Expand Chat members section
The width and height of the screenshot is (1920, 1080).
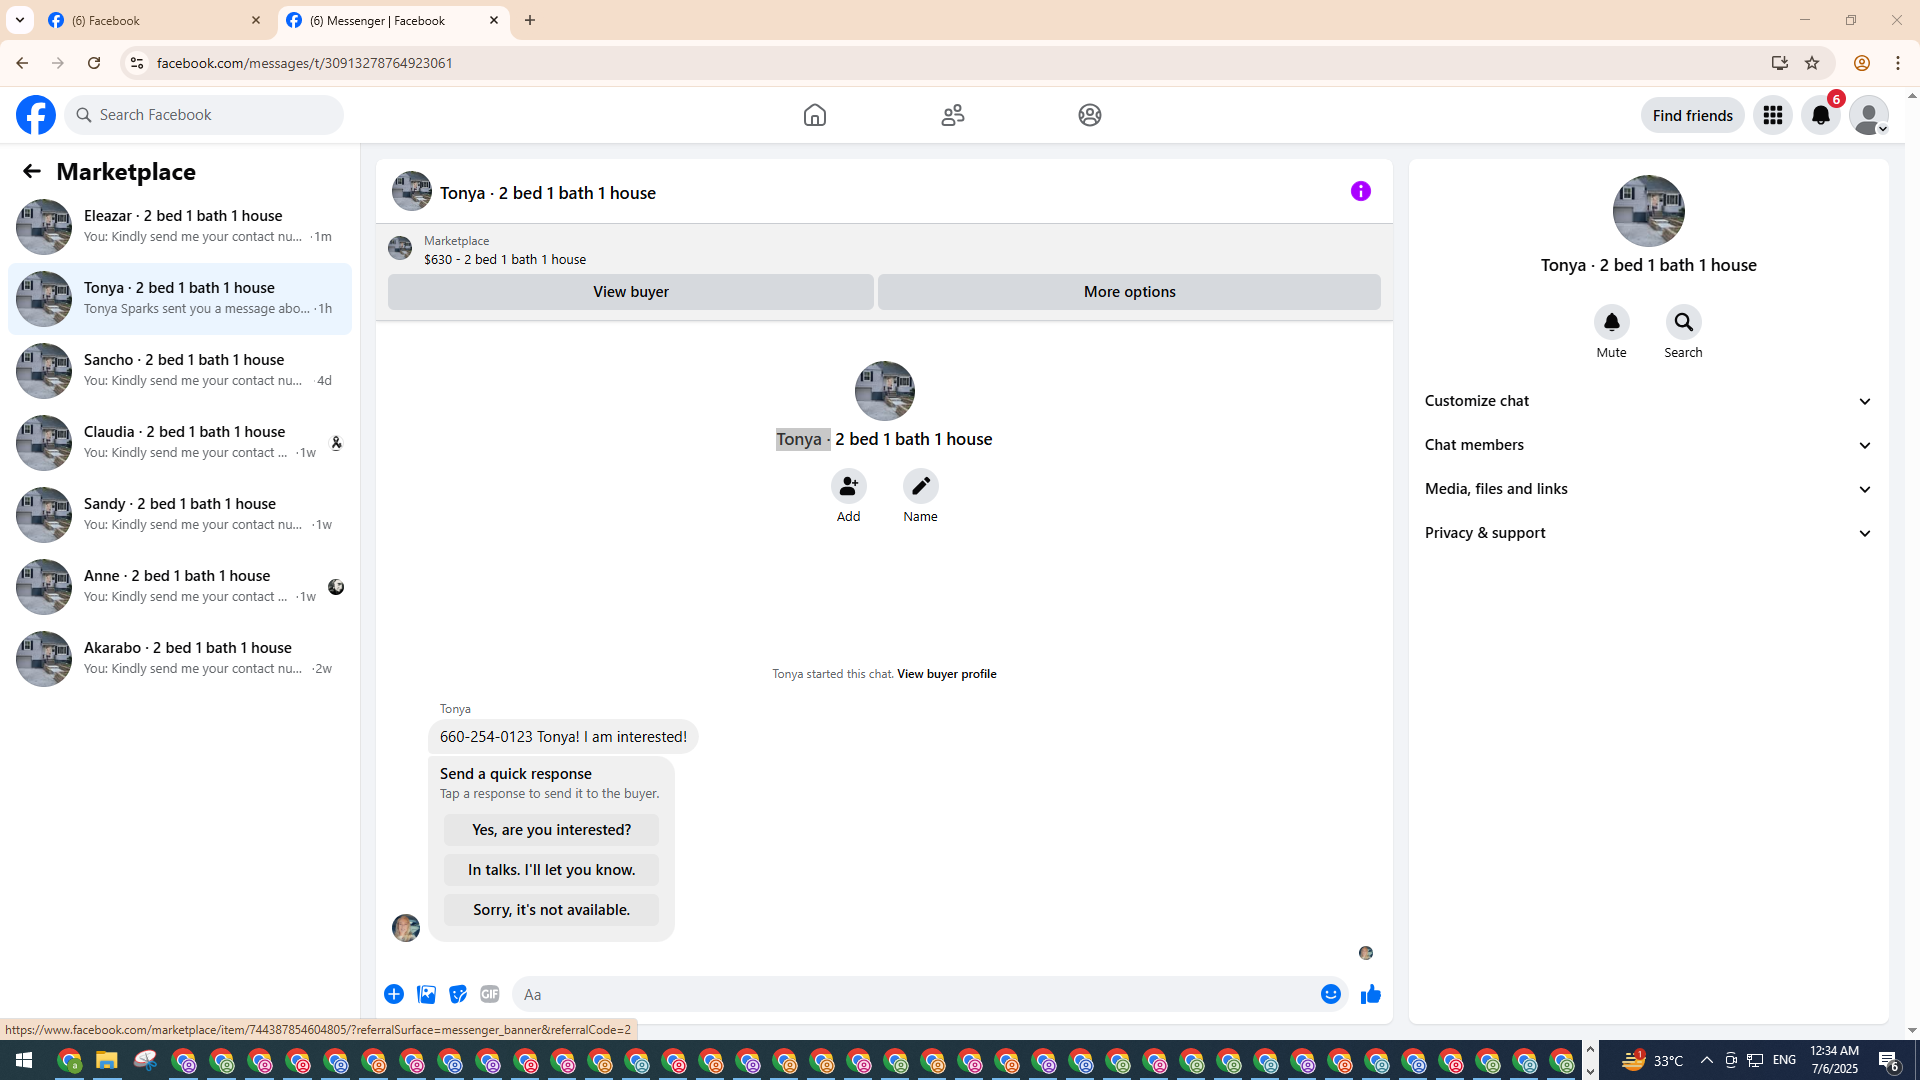tap(1647, 445)
